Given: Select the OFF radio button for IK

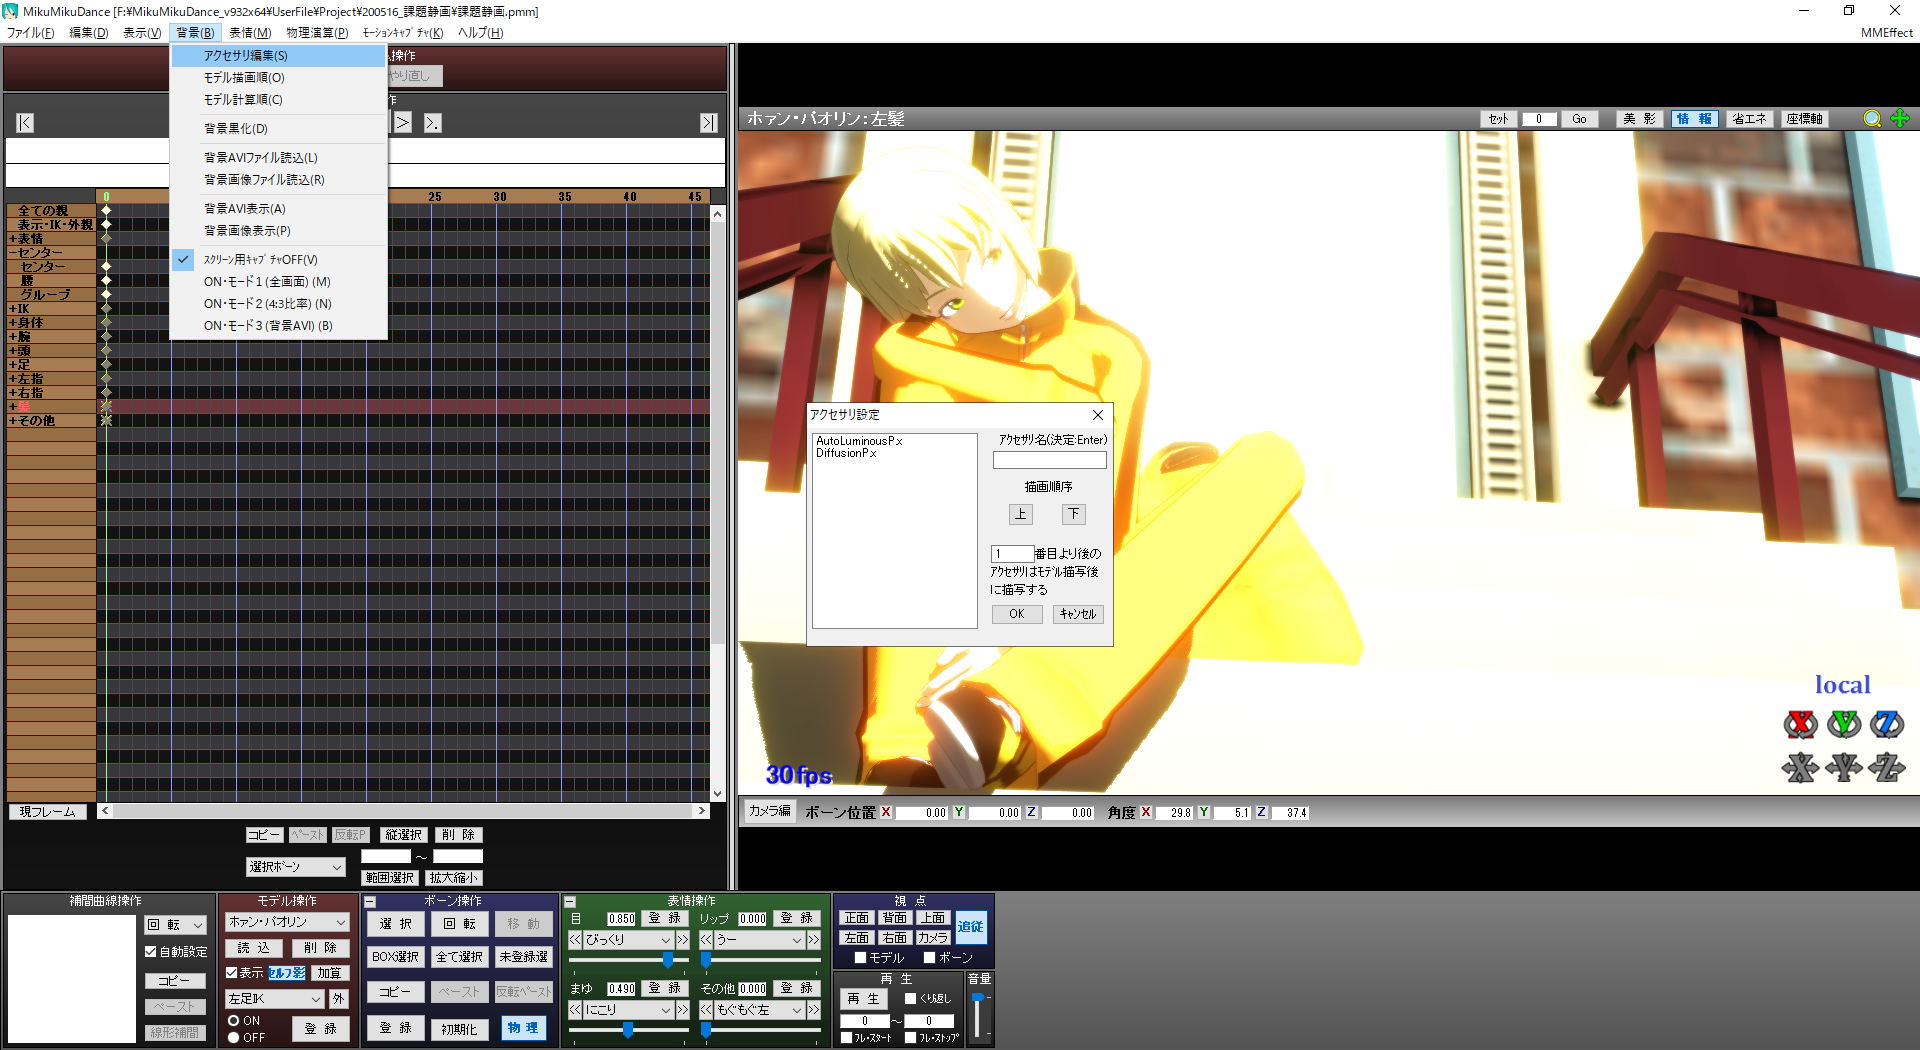Looking at the screenshot, I should click(233, 1038).
